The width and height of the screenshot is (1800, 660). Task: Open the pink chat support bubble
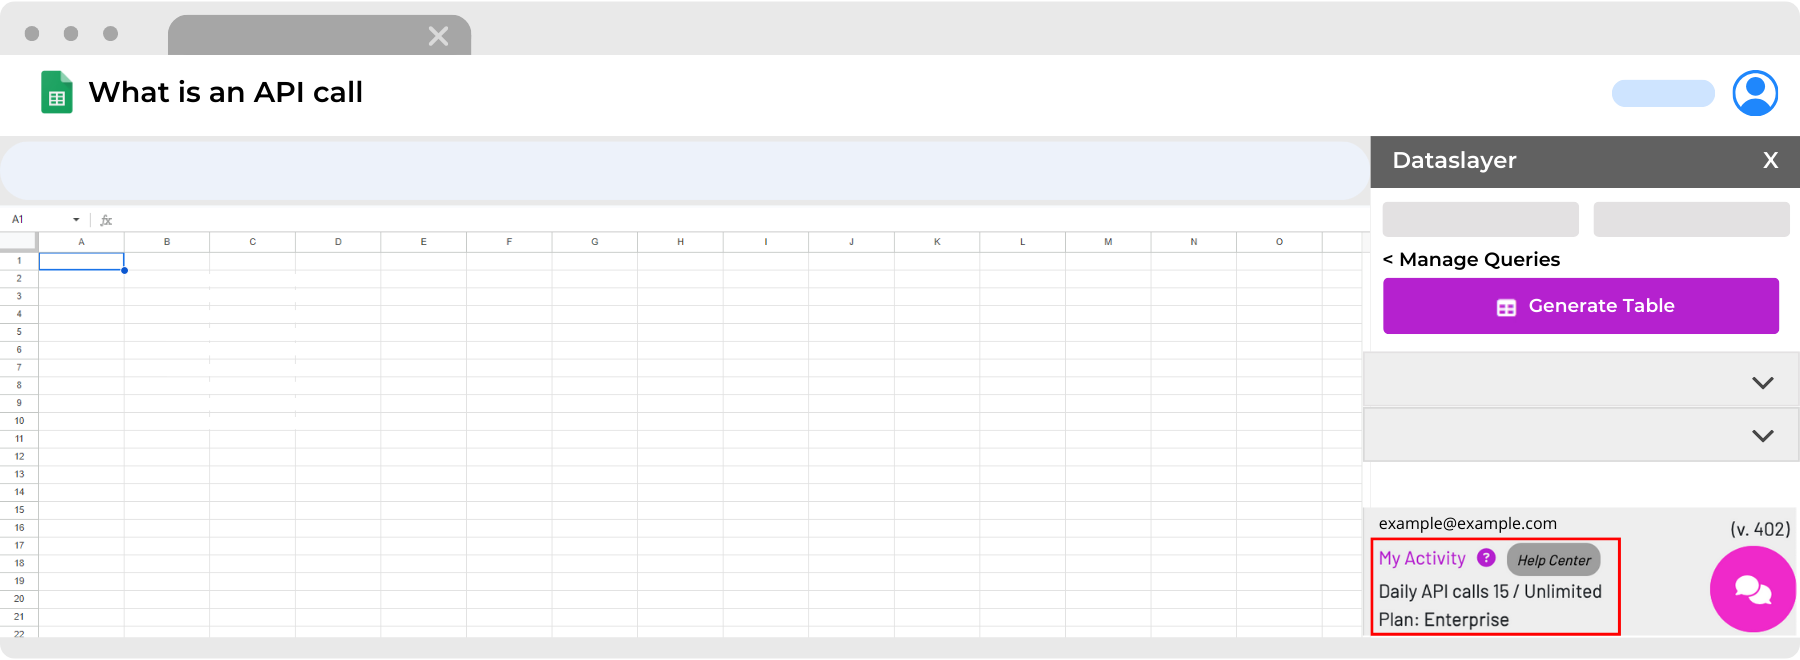1752,589
